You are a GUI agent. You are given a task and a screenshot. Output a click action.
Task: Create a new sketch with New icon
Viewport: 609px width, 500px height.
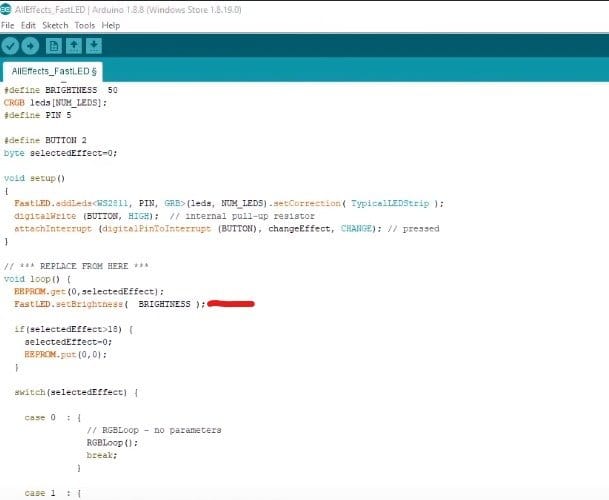pyautogui.click(x=54, y=46)
